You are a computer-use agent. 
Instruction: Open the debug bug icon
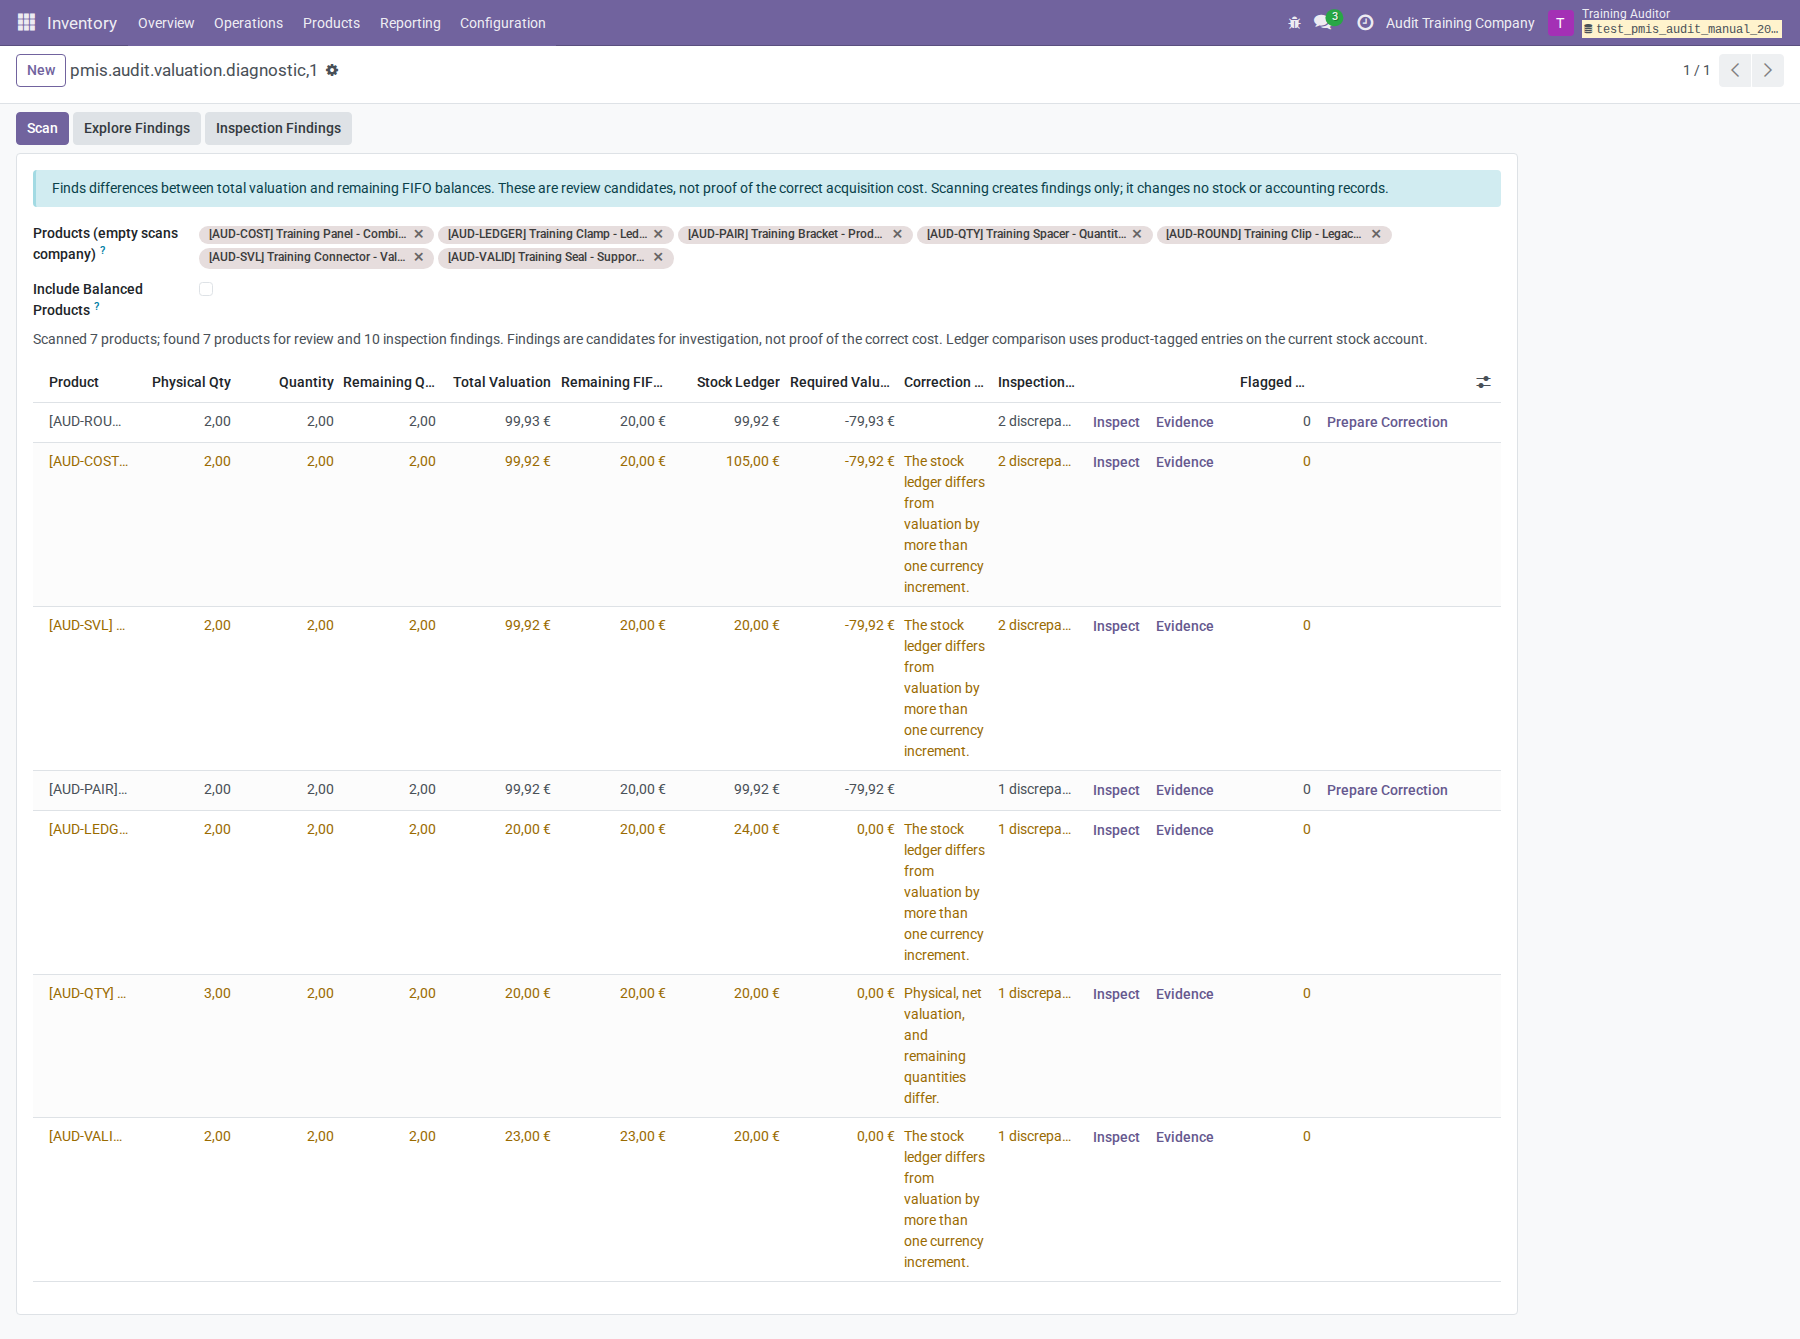pyautogui.click(x=1294, y=22)
